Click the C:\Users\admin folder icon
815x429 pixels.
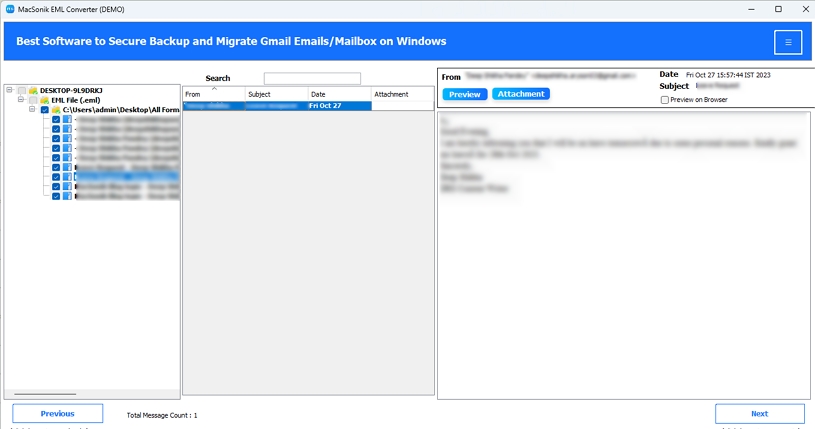(56, 110)
